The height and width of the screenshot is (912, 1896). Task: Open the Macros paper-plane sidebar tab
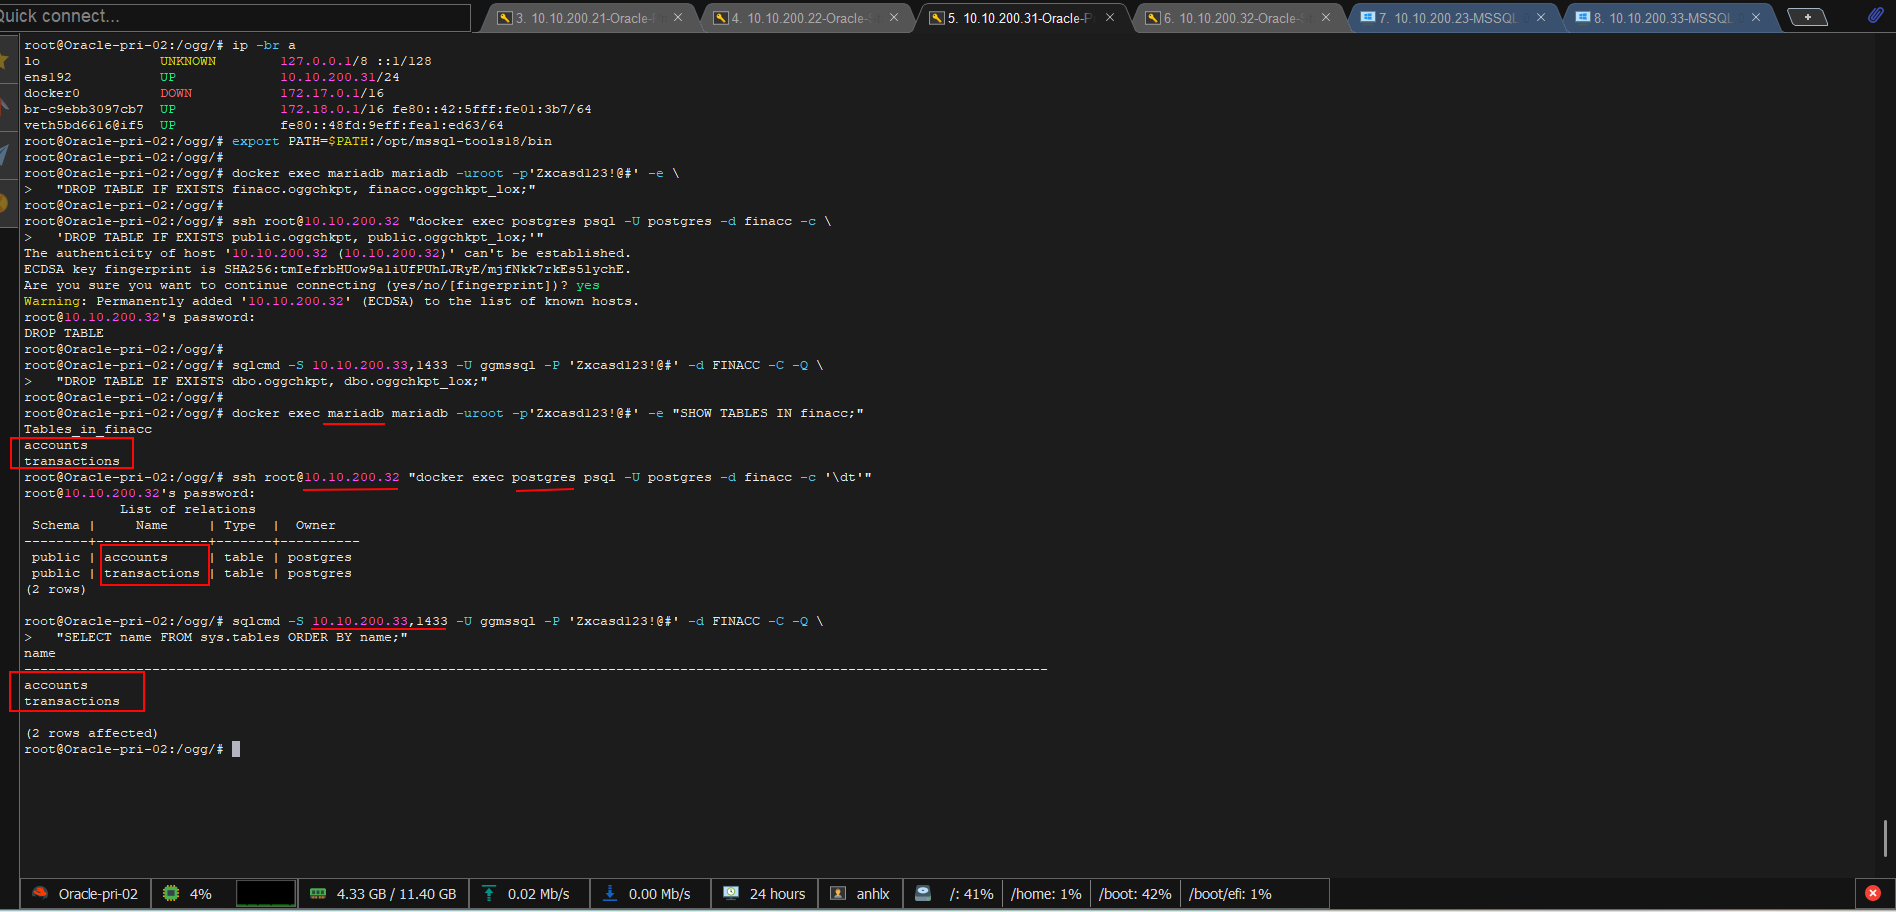click(6, 154)
